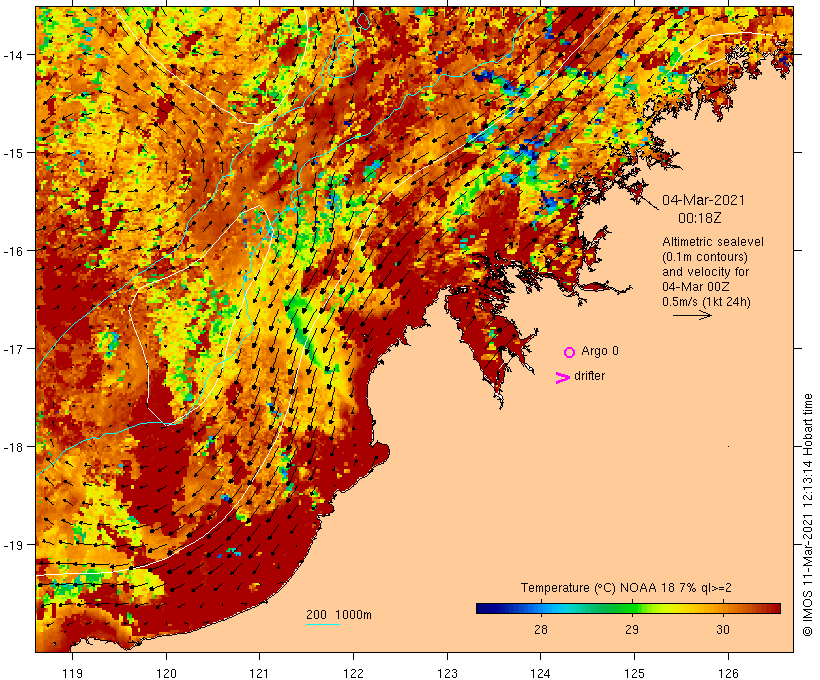Click the 'Temperature (°C) NOAA 18 7% ql>=2' title

coord(626,587)
